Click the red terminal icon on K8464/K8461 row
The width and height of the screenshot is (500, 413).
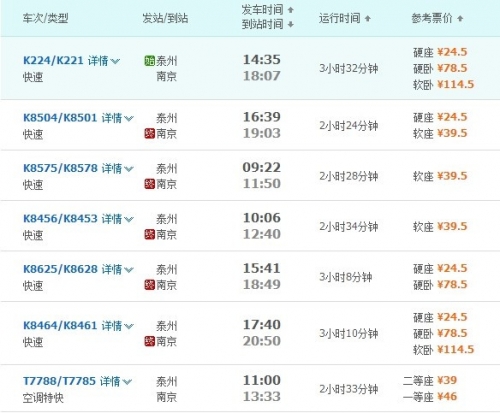[150, 341]
